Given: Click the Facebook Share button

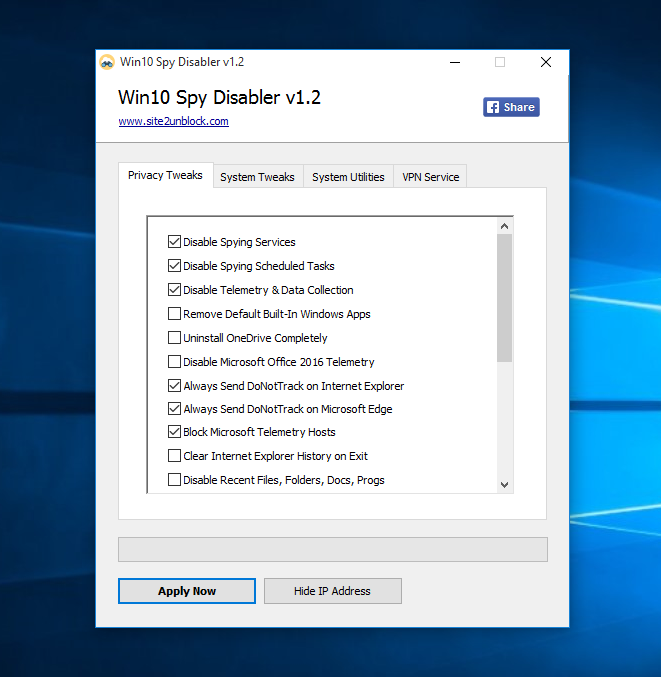Looking at the screenshot, I should click(x=511, y=107).
